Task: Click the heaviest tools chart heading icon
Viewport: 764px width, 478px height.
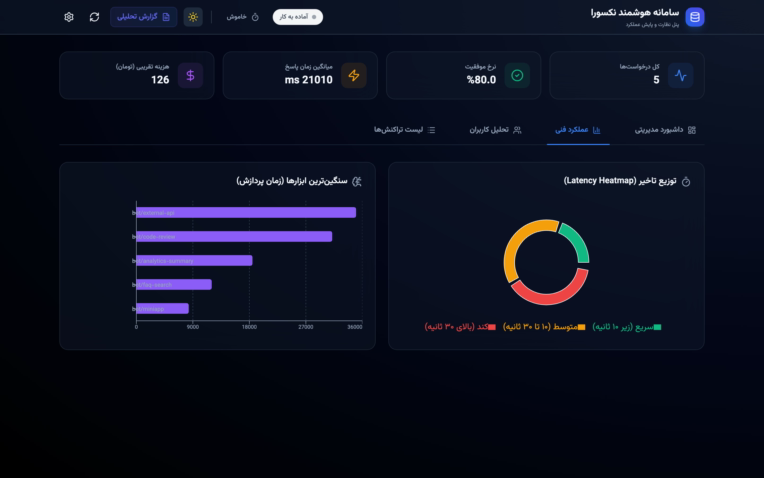Action: (357, 182)
